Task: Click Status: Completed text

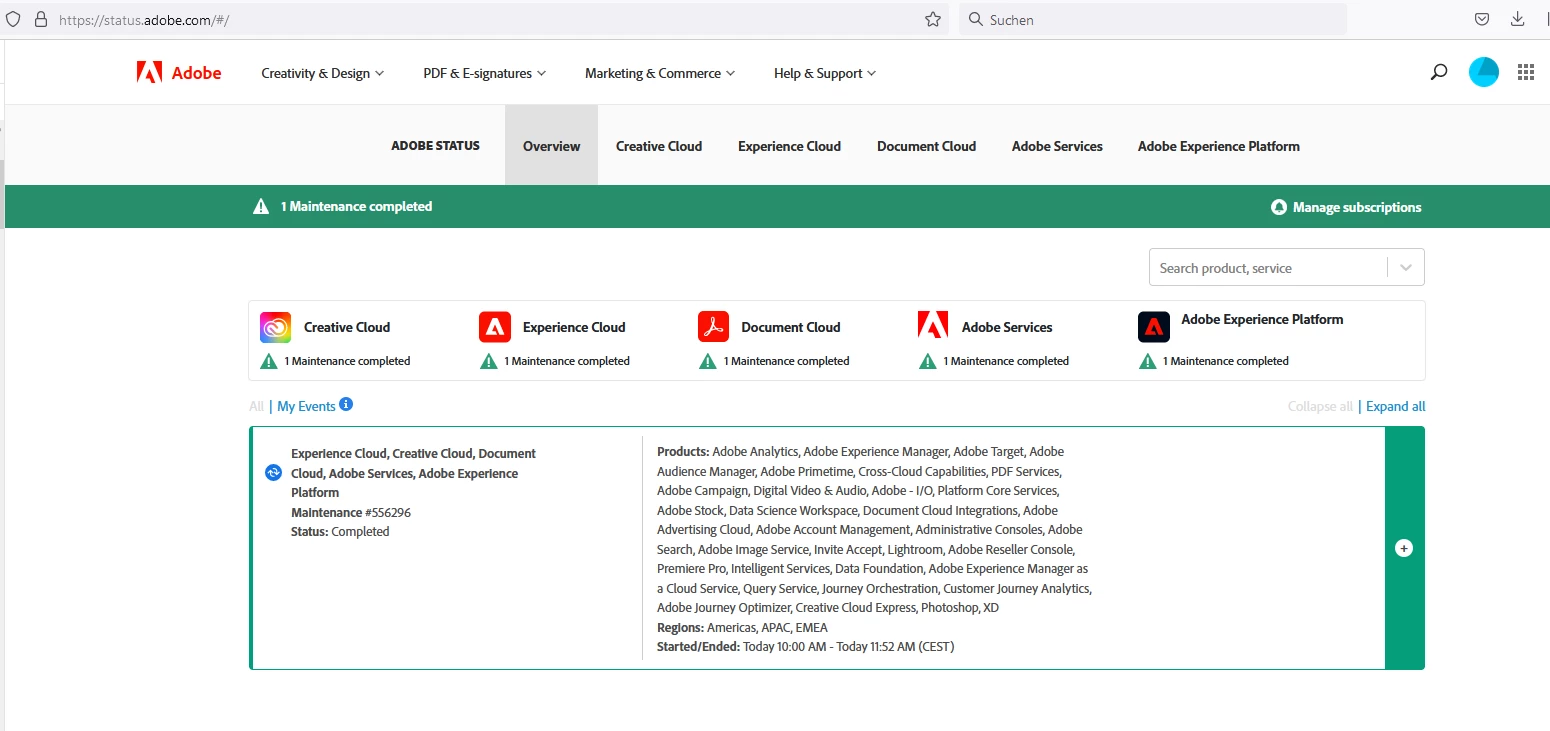Action: coord(340,531)
